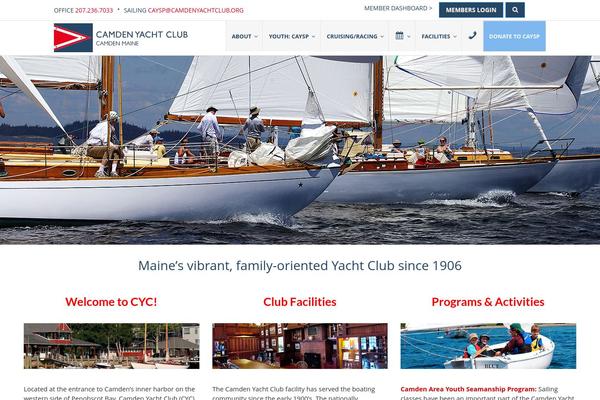Click the harbor clubhouse thumbnail image

[111, 346]
